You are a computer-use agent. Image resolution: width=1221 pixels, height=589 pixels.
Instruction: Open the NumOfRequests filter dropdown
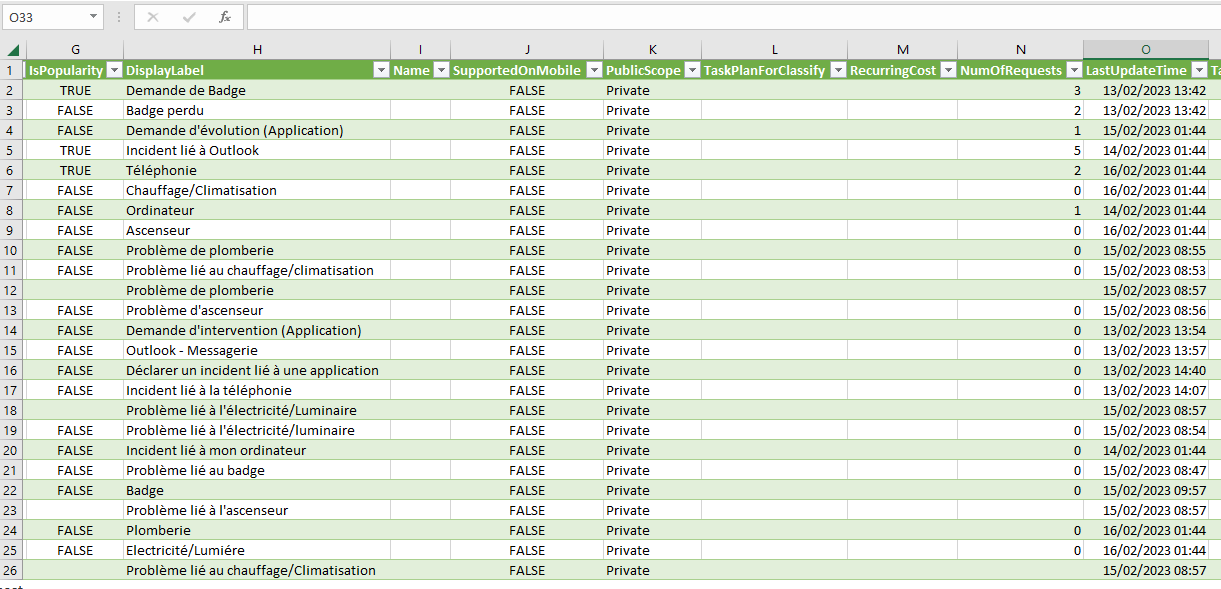tap(1072, 70)
